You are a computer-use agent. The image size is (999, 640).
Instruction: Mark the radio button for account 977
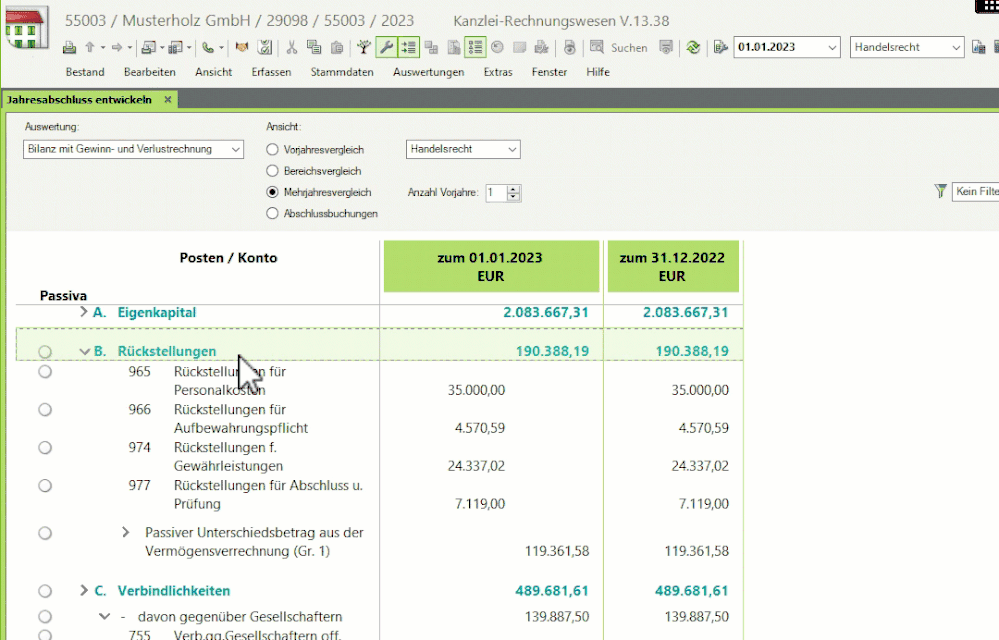45,486
